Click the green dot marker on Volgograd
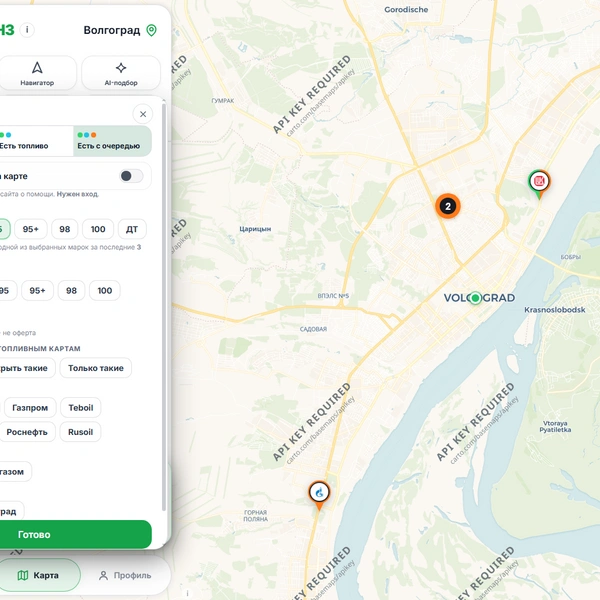 pos(475,298)
